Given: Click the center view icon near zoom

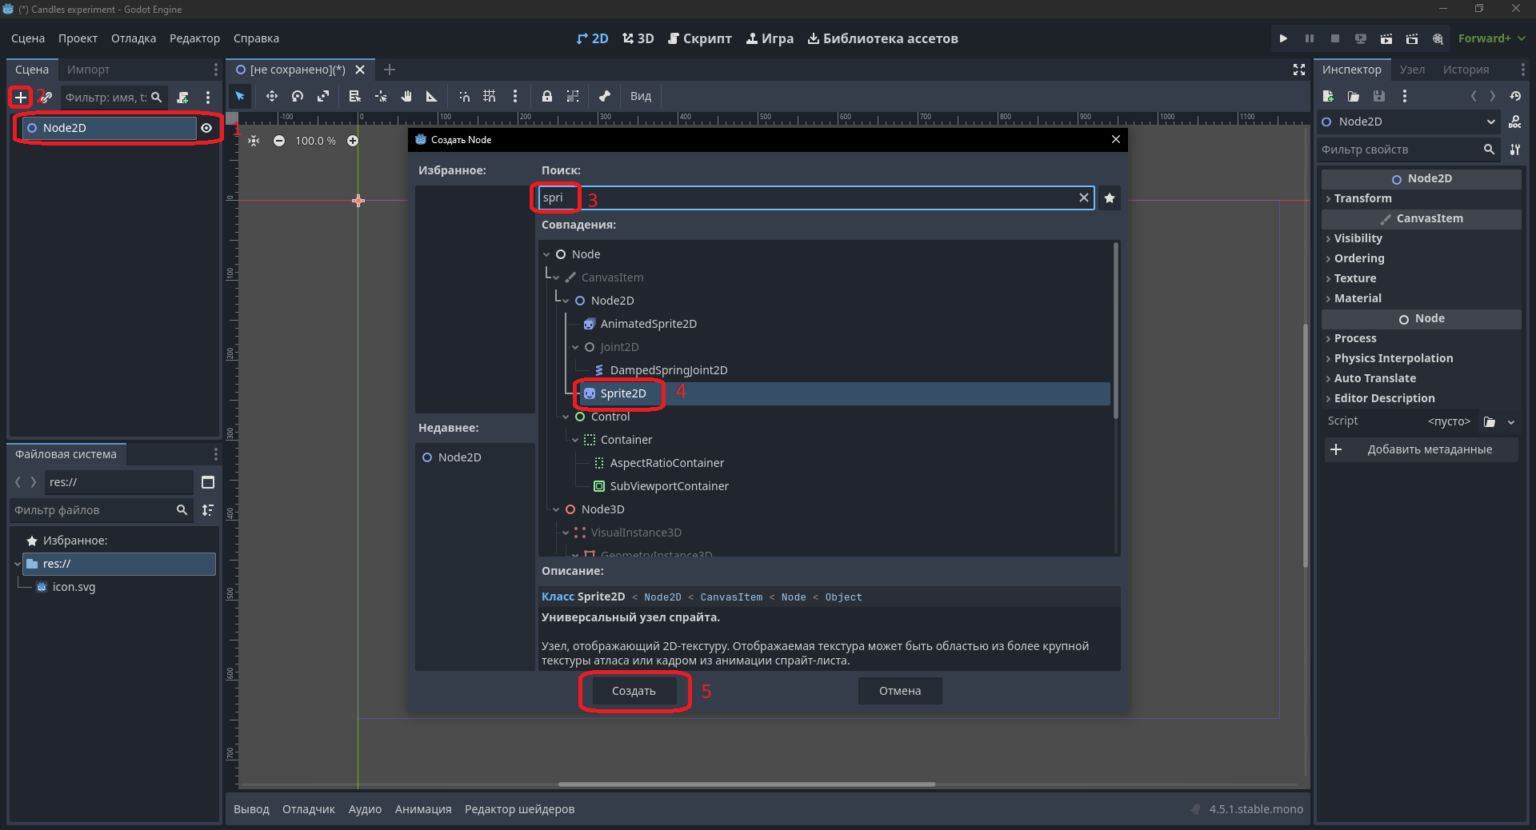Looking at the screenshot, I should tap(254, 141).
